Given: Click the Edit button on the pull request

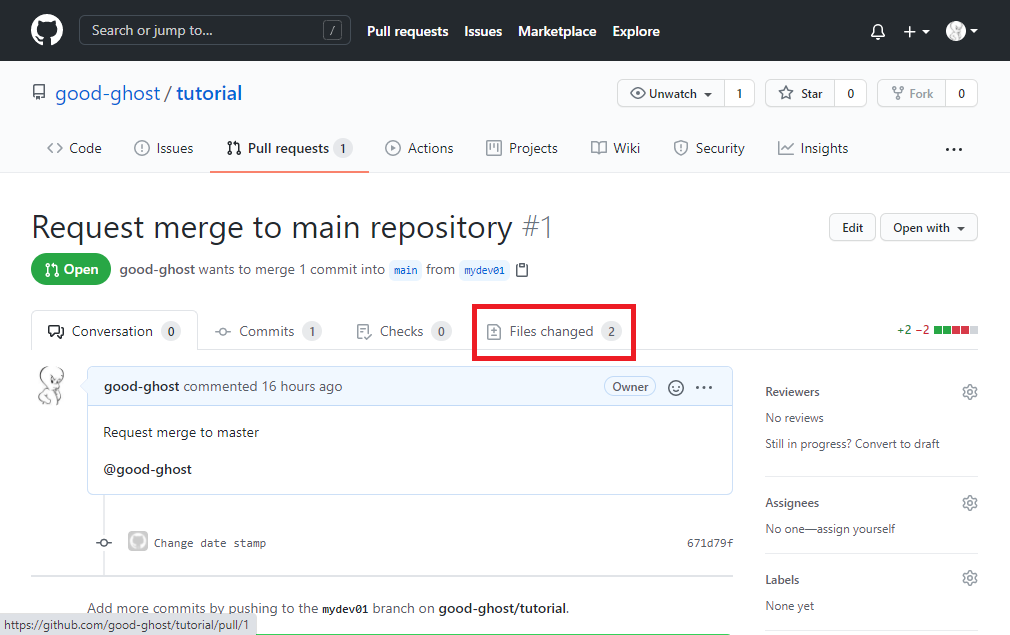Looking at the screenshot, I should [x=852, y=227].
